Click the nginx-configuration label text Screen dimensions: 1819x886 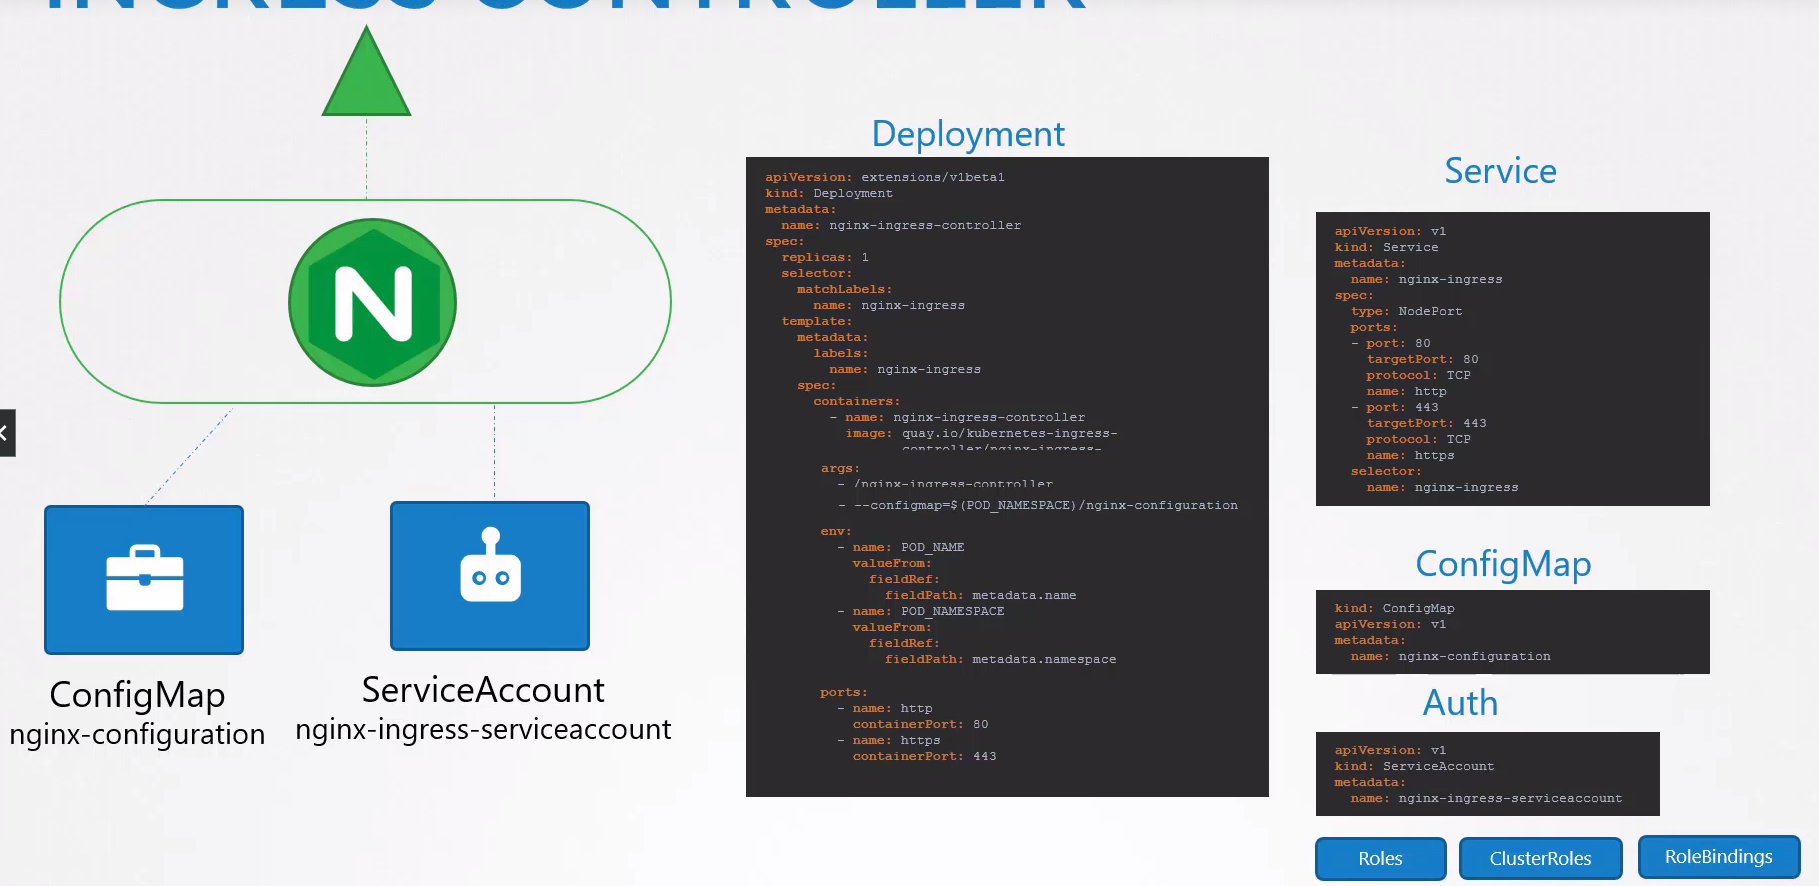137,734
